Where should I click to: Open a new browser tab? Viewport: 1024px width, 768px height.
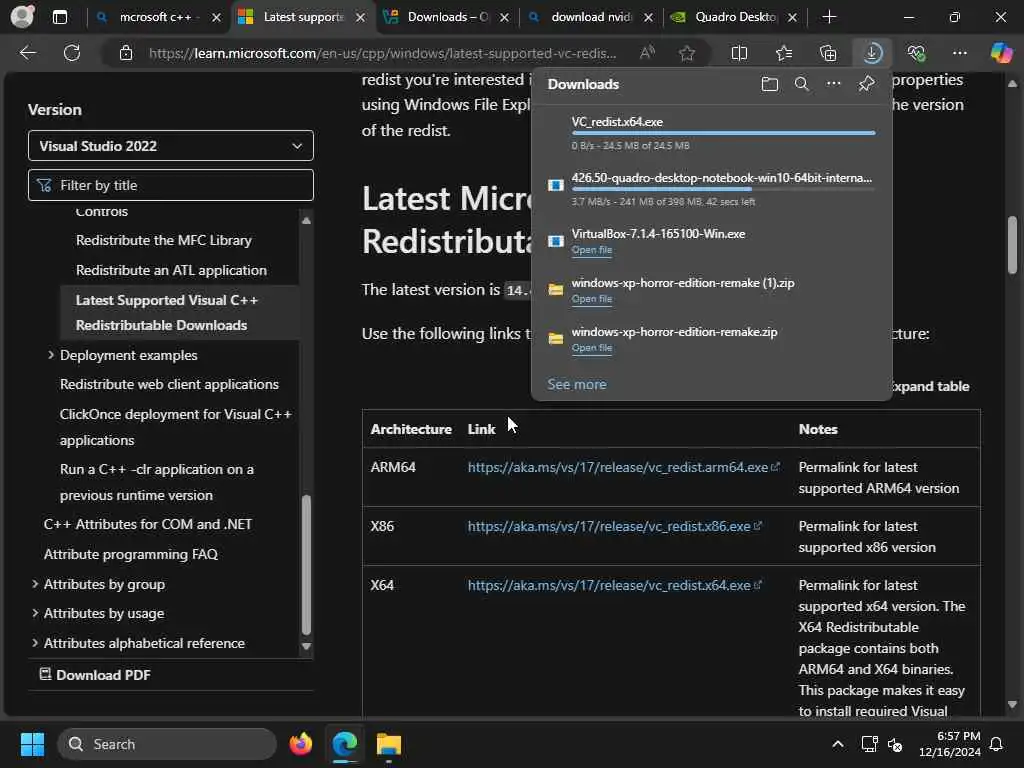(x=829, y=17)
